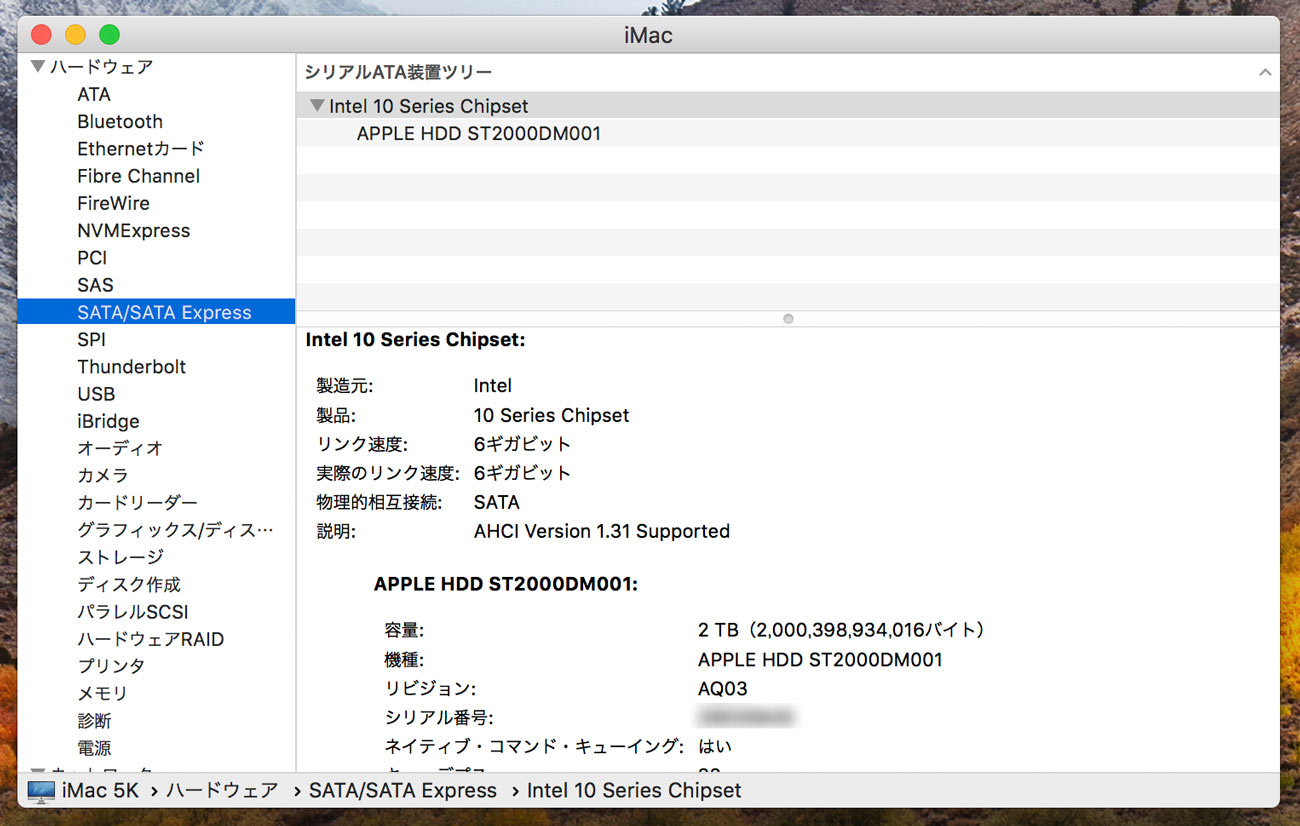The height and width of the screenshot is (826, 1300).
Task: Select 診断 in the sidebar
Action: [94, 720]
